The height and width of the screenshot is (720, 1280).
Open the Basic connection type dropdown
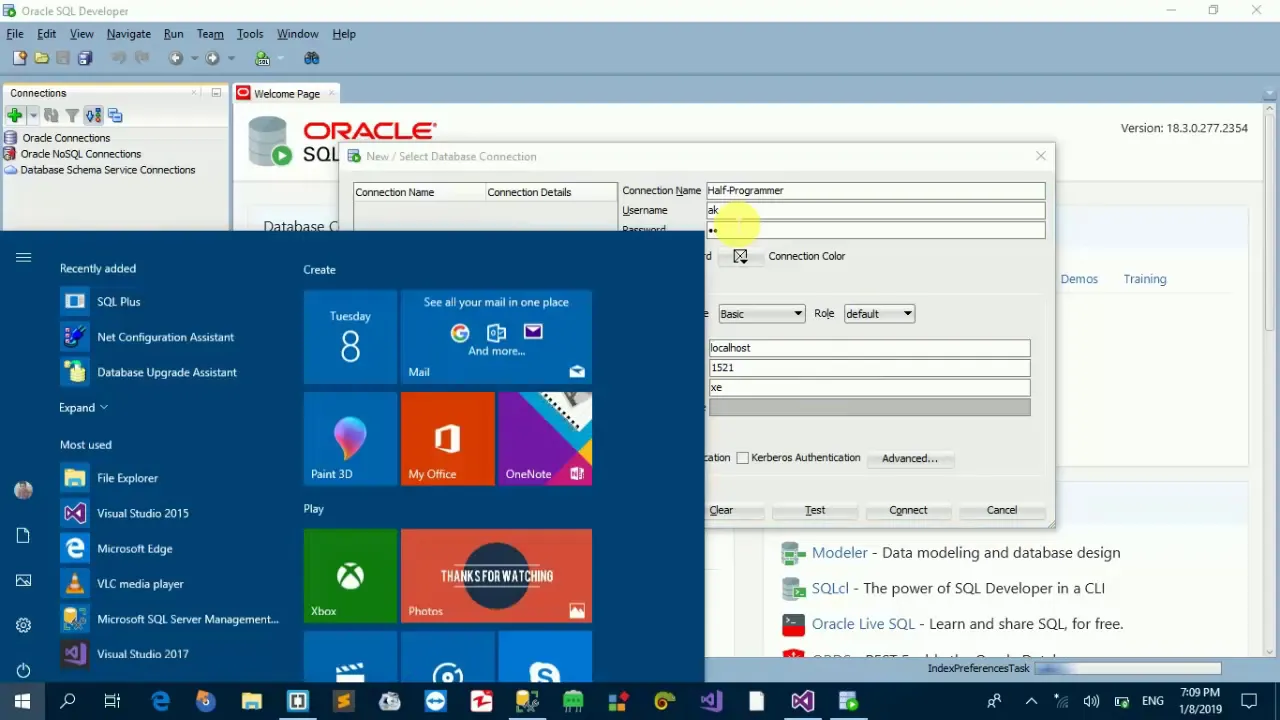[x=761, y=314]
